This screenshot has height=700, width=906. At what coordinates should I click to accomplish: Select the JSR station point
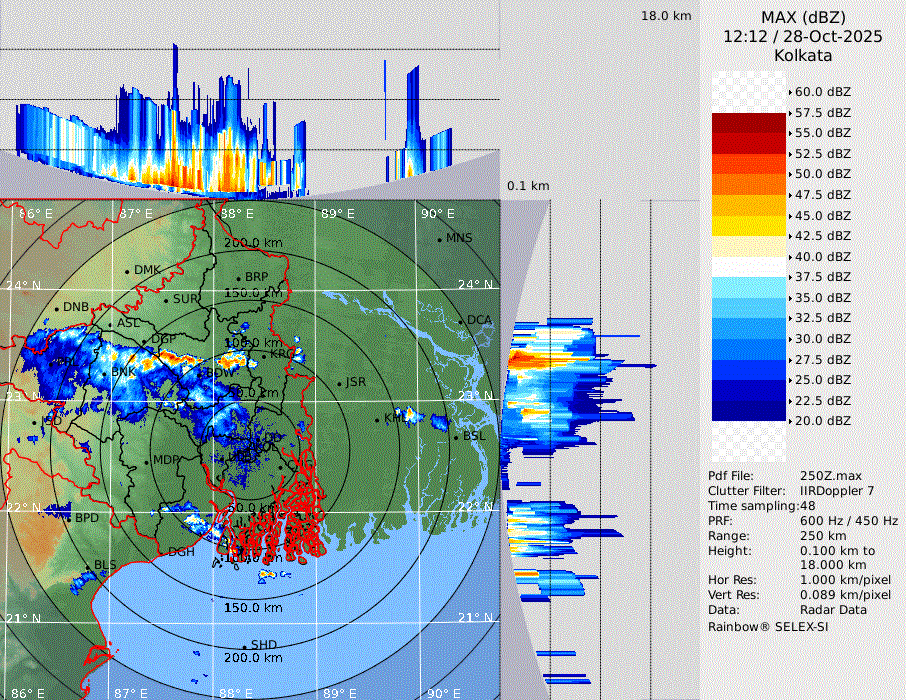pyautogui.click(x=339, y=383)
